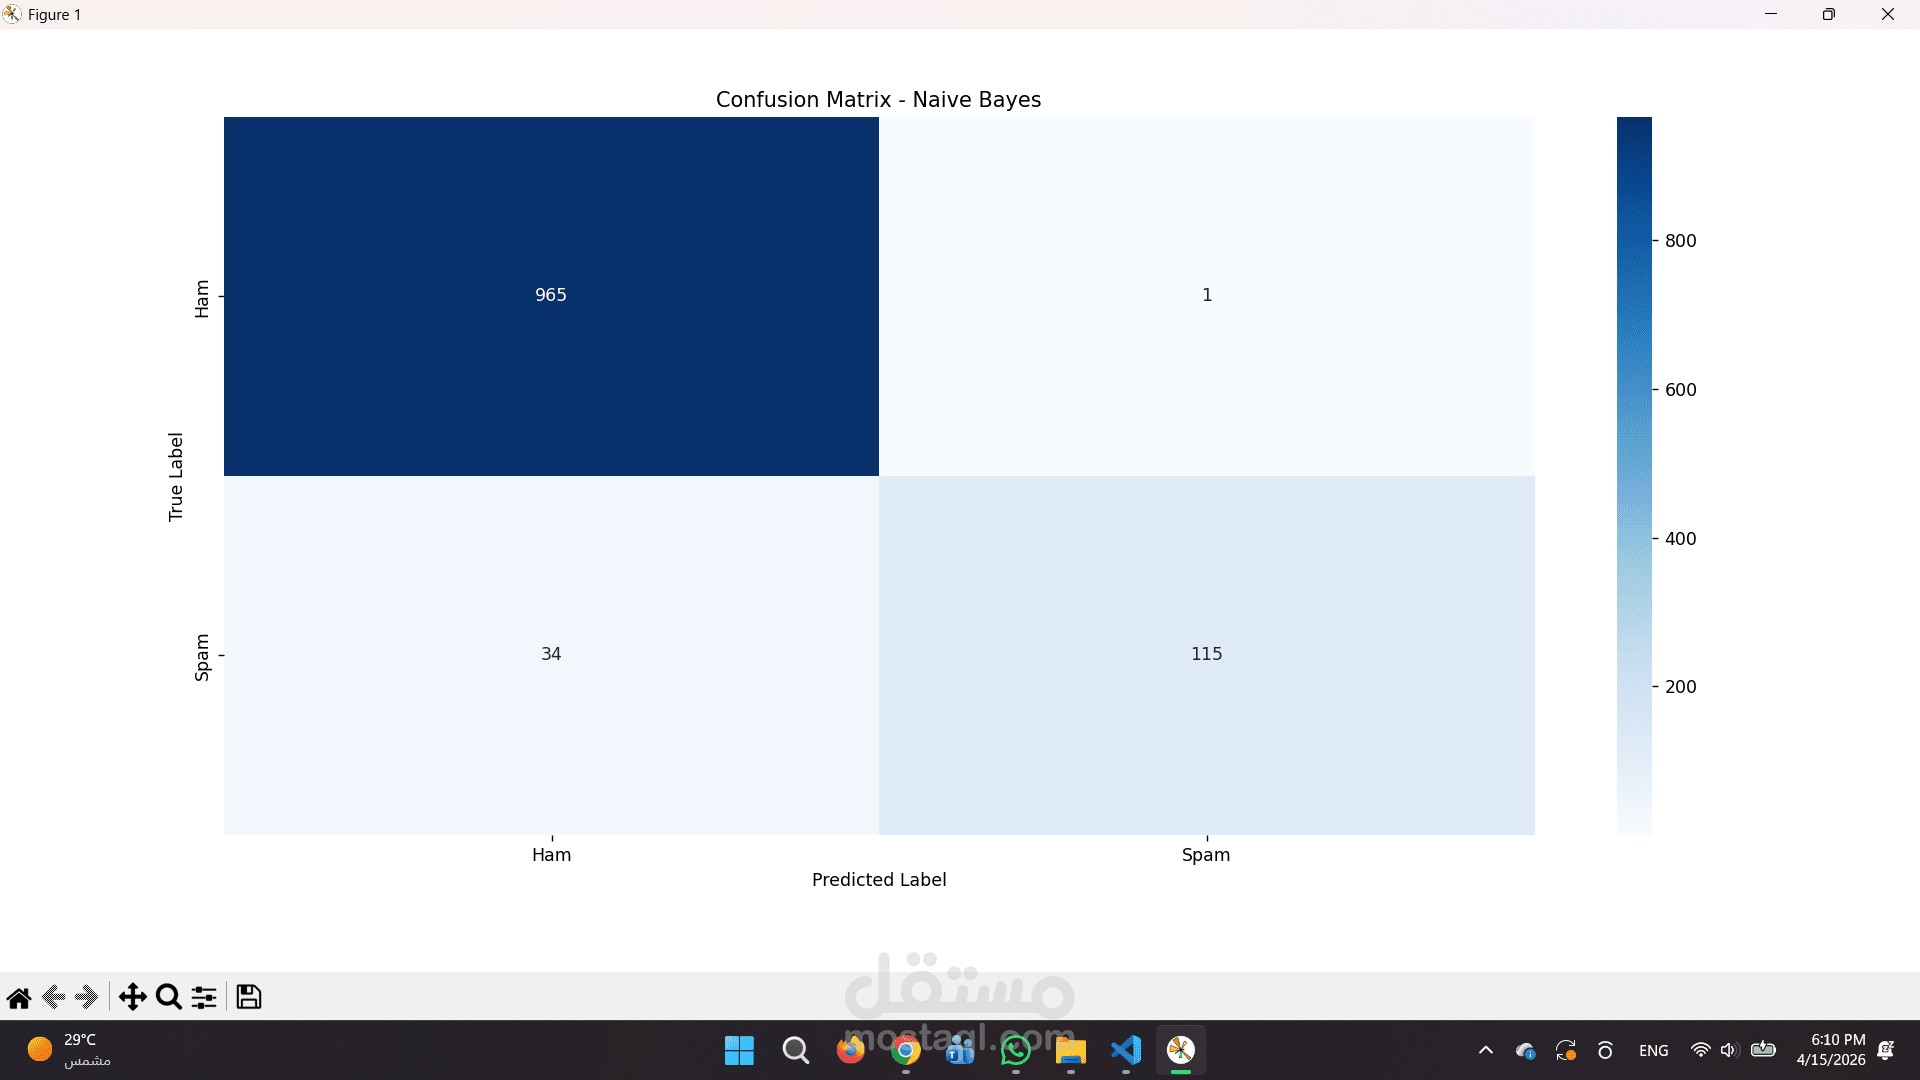The height and width of the screenshot is (1080, 1920).
Task: Click the 965 Ham-Ham matrix cell
Action: (551, 296)
